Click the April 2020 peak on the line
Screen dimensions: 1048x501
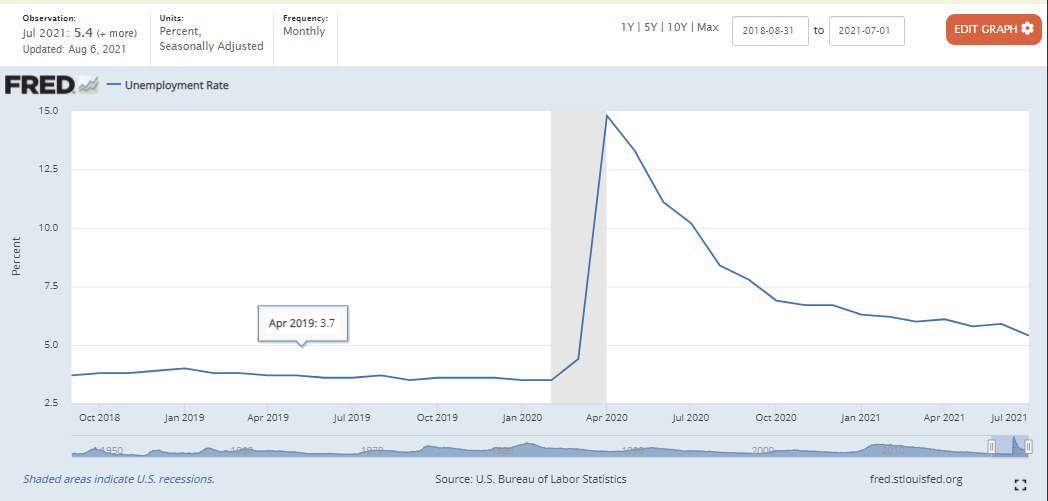pos(606,115)
